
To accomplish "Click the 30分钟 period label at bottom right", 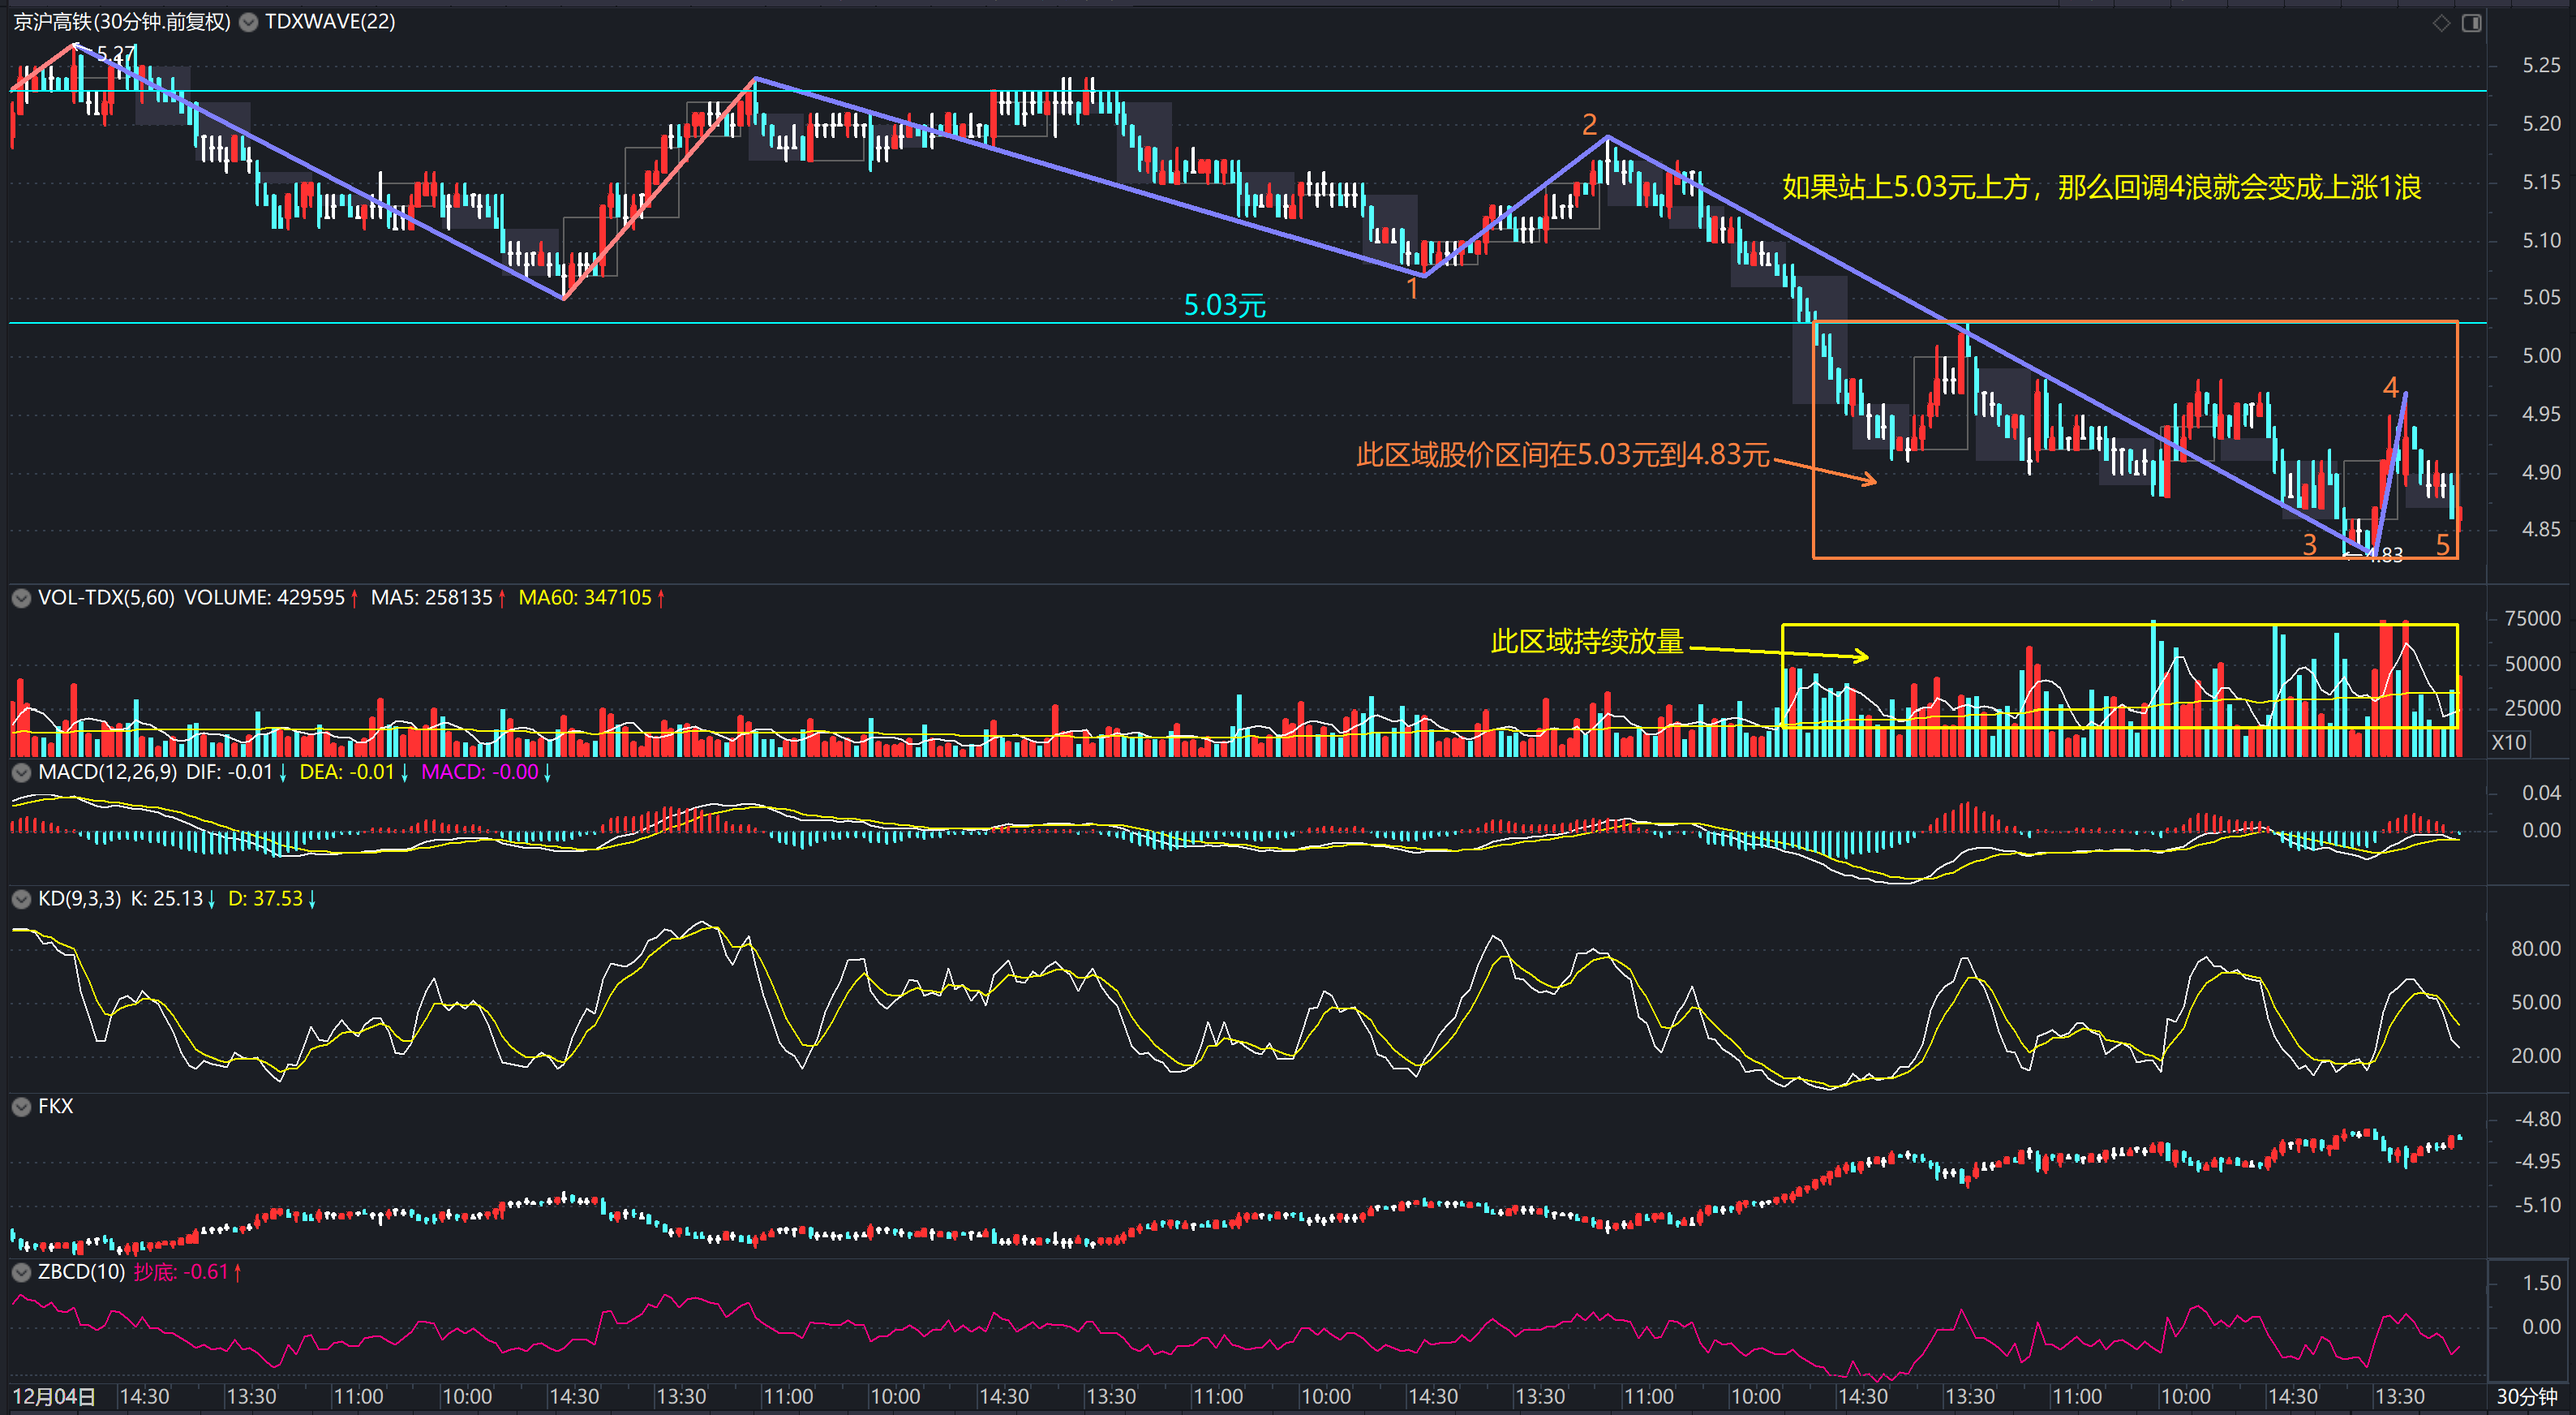I will [2526, 1396].
